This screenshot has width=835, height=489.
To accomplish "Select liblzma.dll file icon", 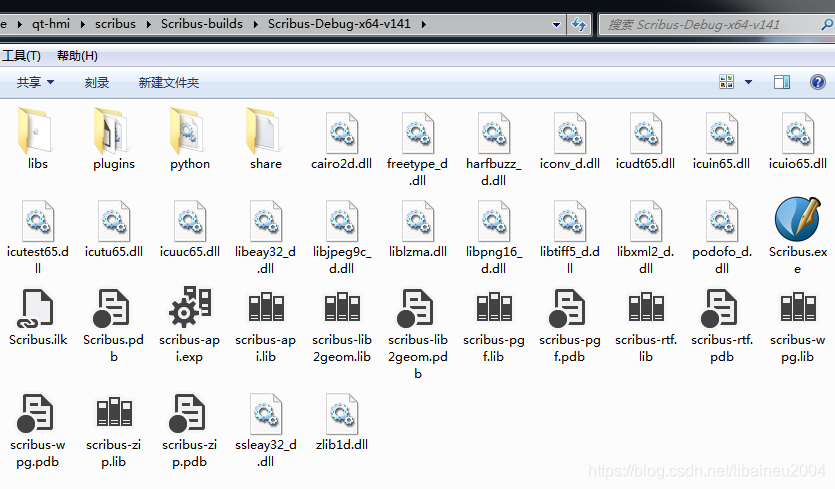I will (418, 221).
